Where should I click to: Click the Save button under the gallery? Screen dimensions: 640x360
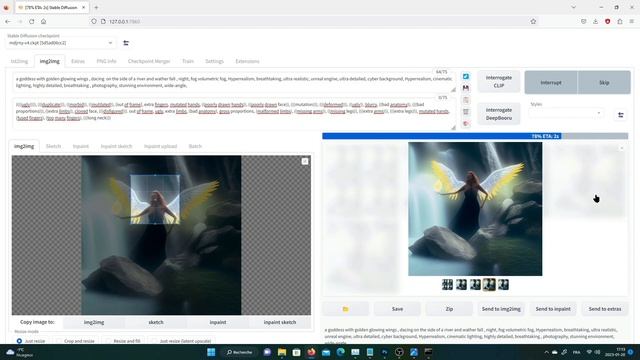397,309
